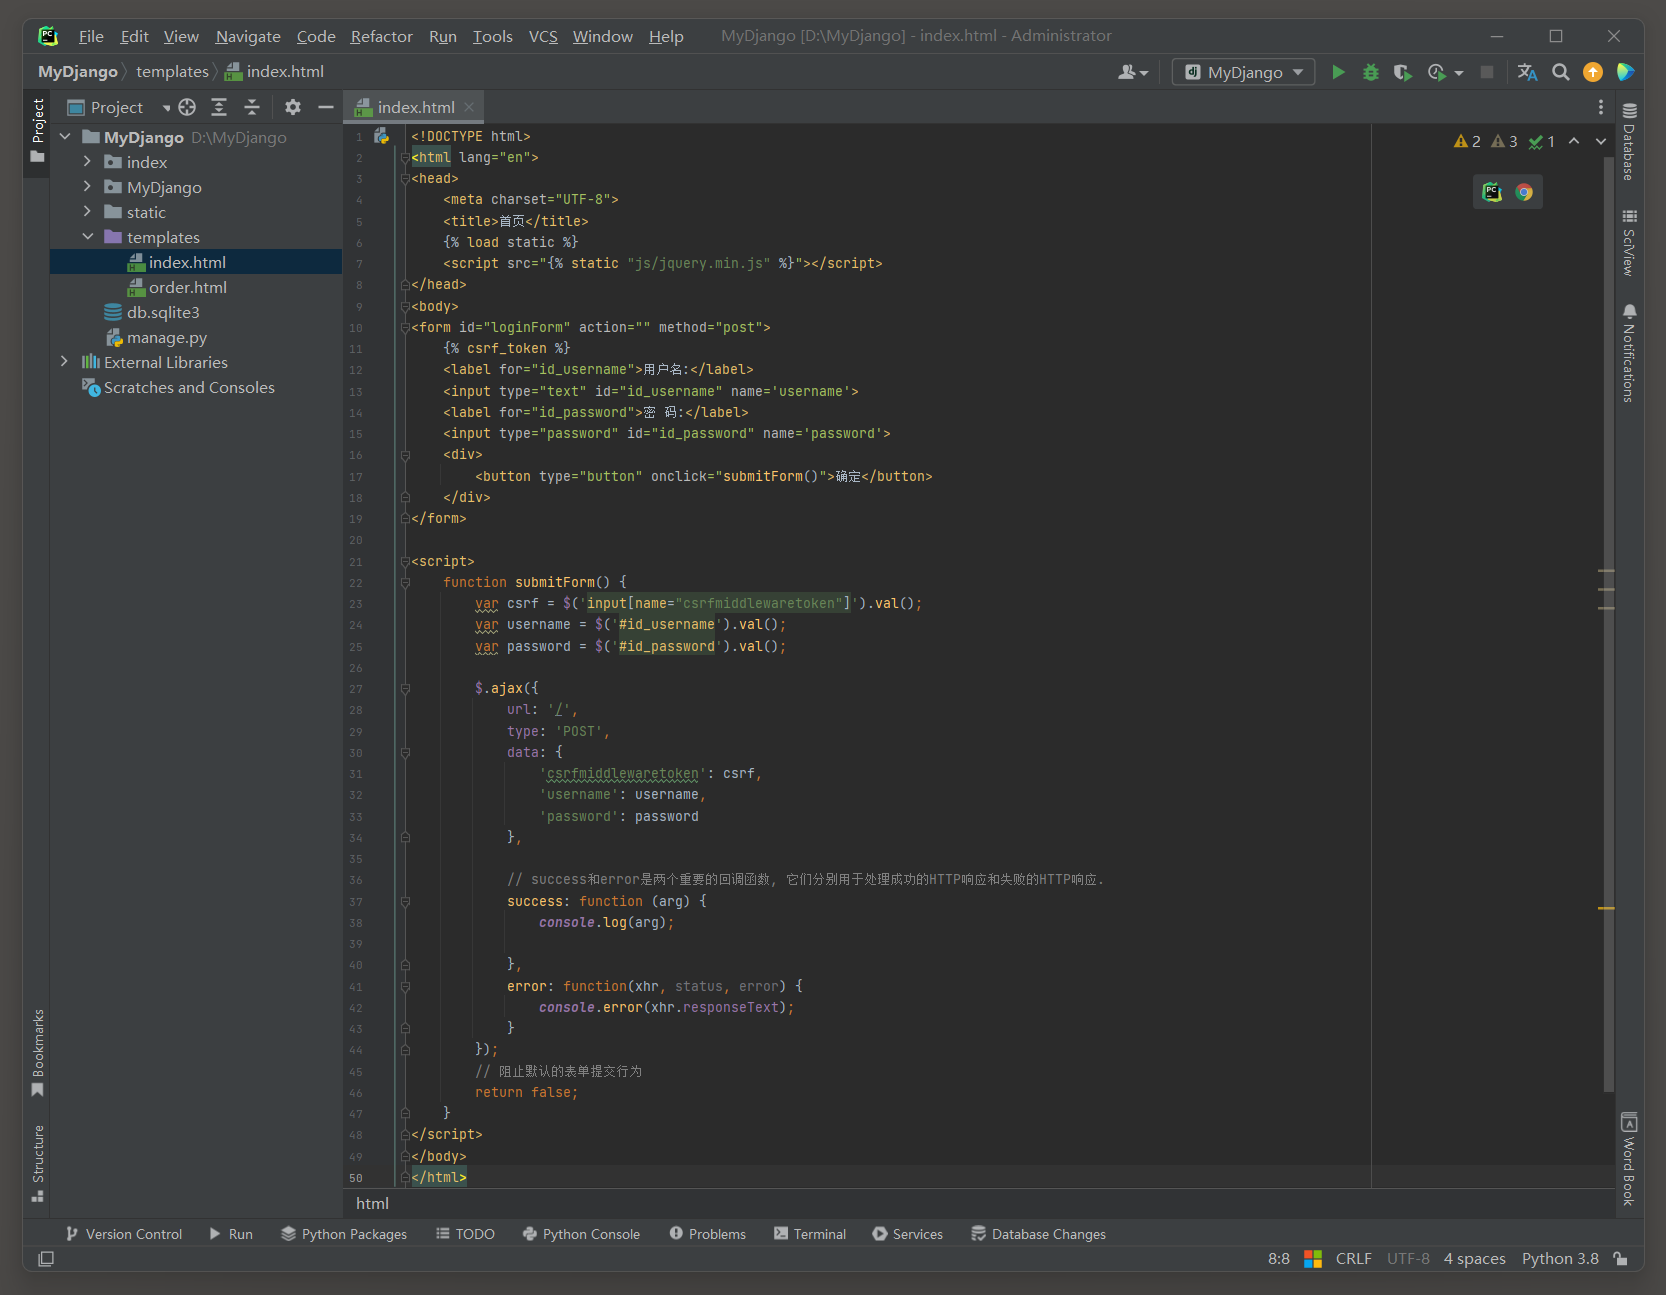Open page in Chrome browser icon

coord(1524,192)
